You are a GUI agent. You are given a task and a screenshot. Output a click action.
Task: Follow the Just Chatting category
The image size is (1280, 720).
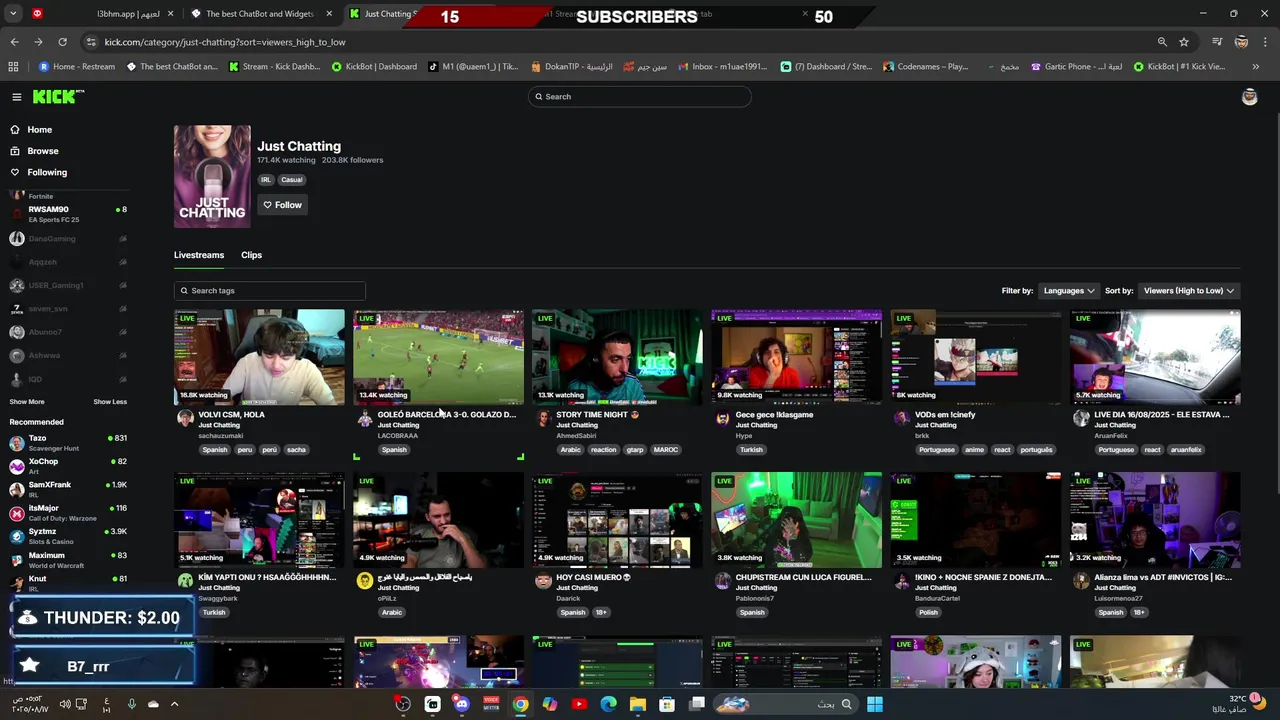[283, 205]
